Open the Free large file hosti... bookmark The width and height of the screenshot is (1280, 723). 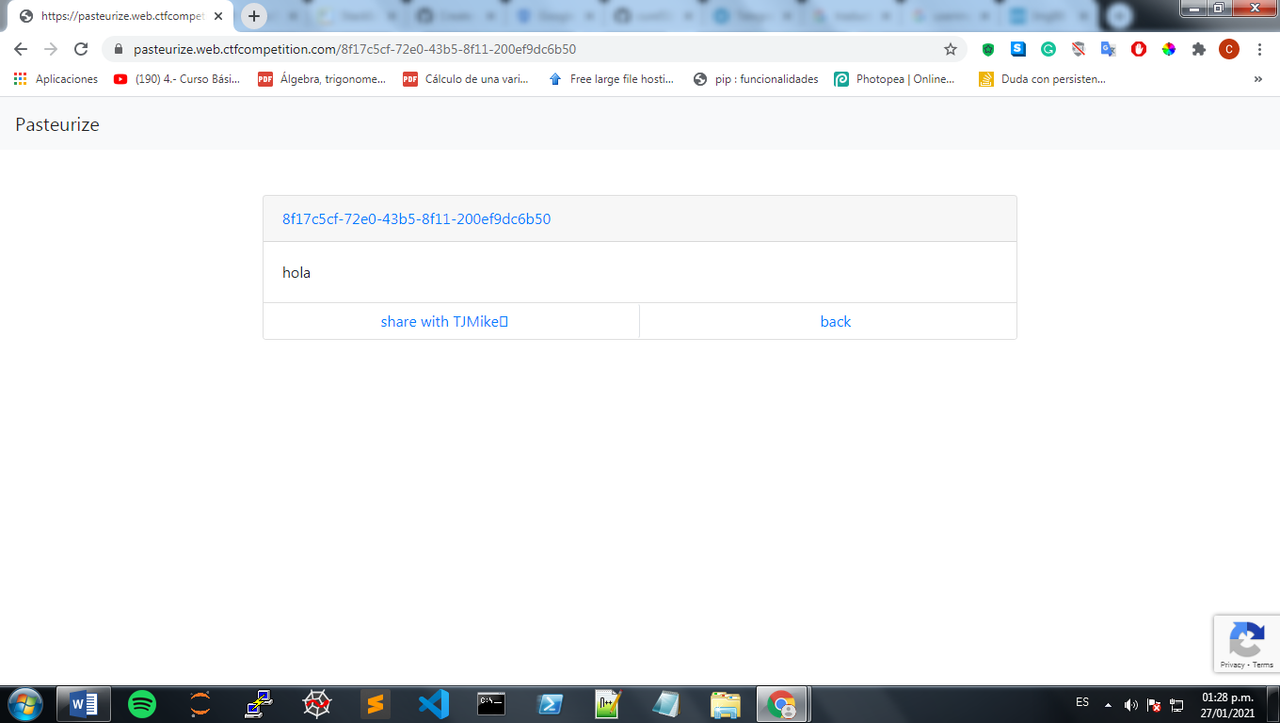(611, 79)
